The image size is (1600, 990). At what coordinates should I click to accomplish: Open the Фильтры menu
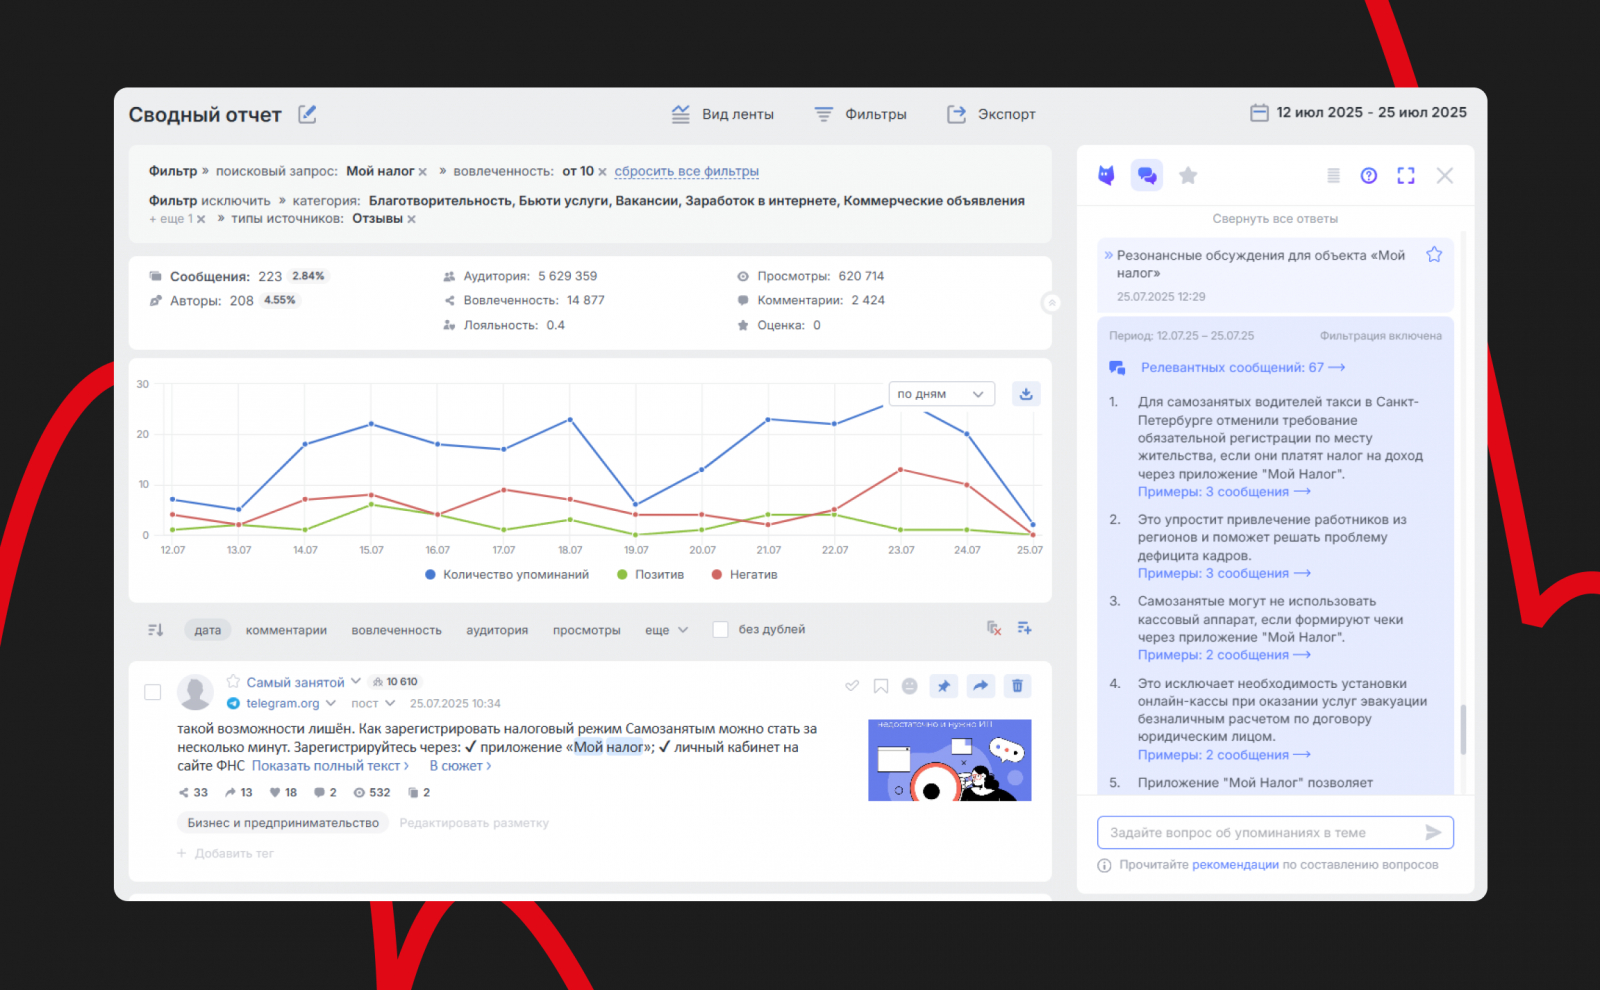[x=860, y=115]
